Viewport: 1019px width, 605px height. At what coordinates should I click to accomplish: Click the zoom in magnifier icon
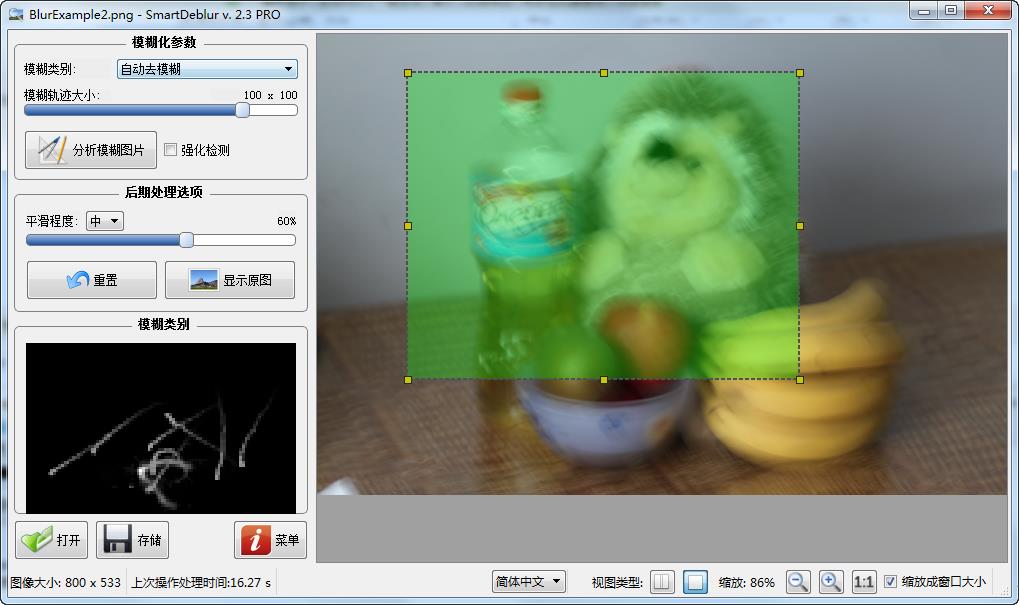click(x=831, y=582)
